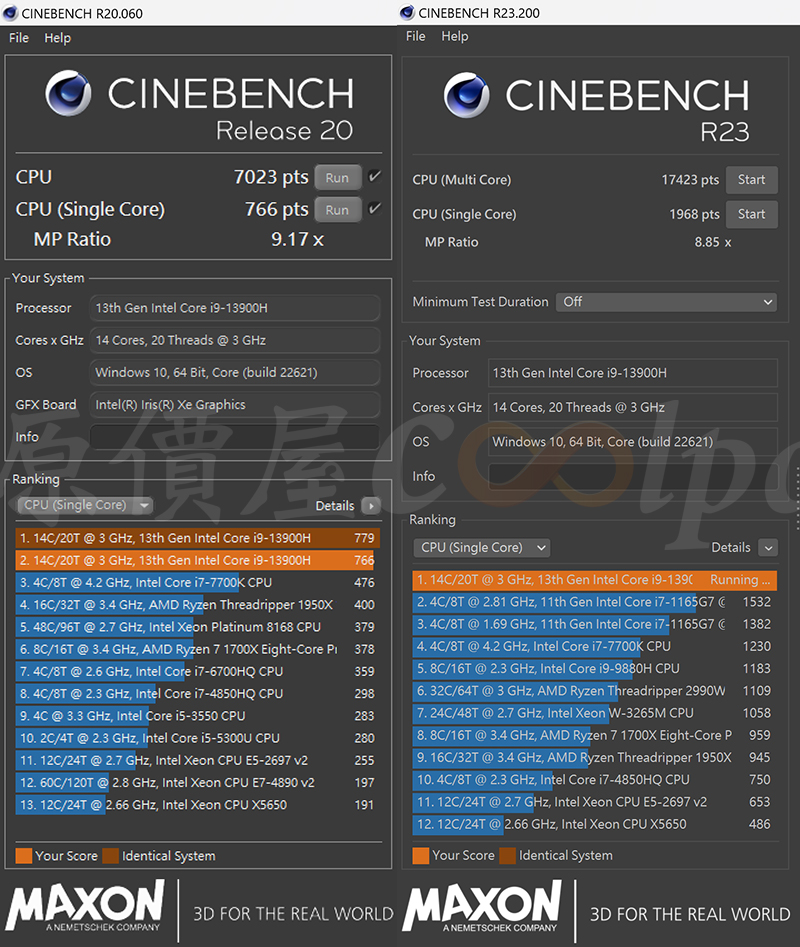Click the brown Identical System swatch in R23
This screenshot has width=800, height=947.
coord(508,855)
